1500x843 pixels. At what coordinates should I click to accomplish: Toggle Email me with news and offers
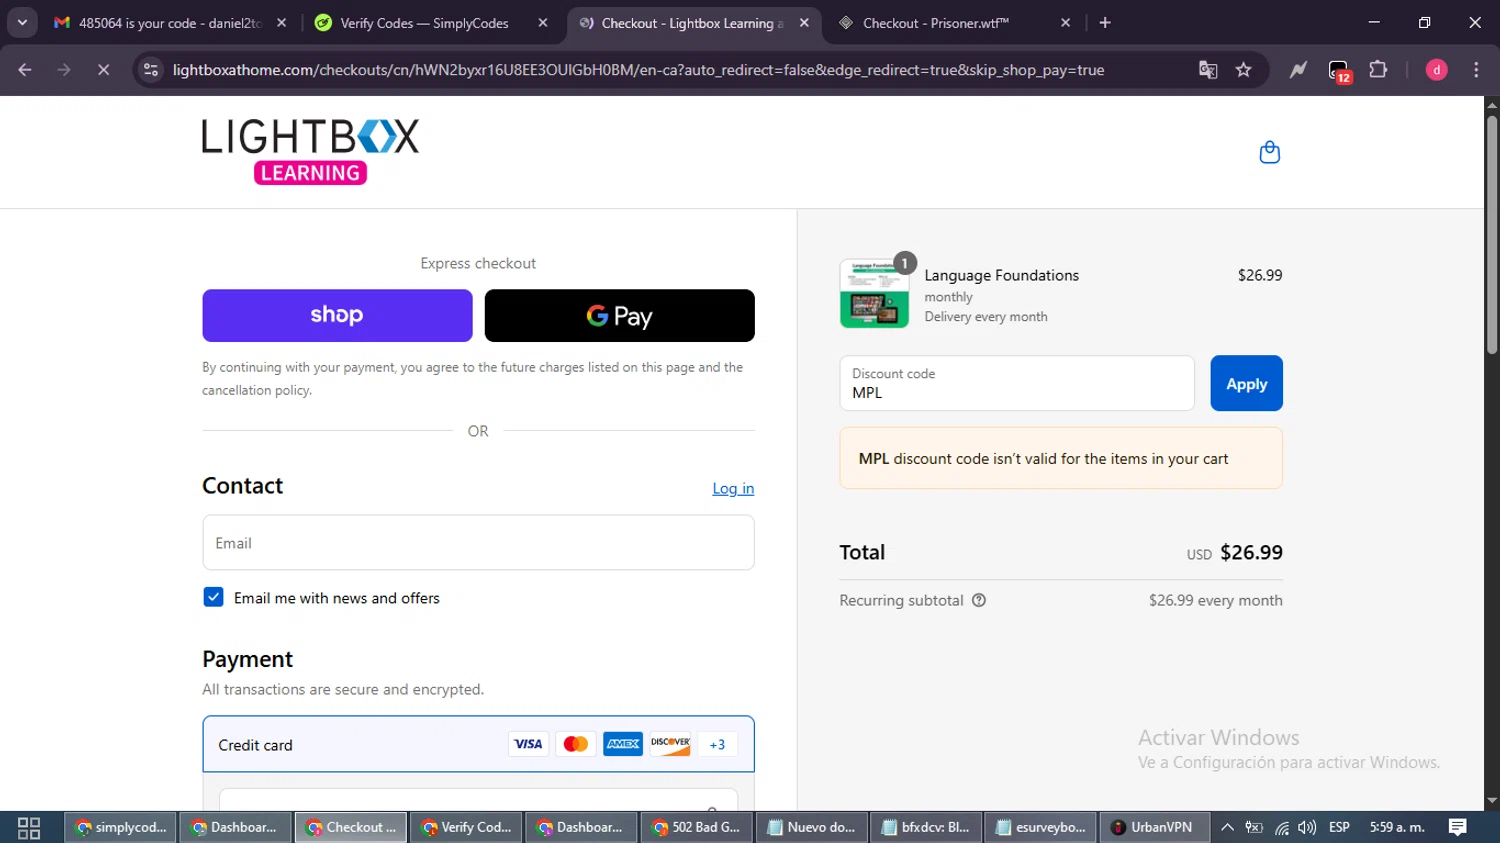tap(213, 597)
